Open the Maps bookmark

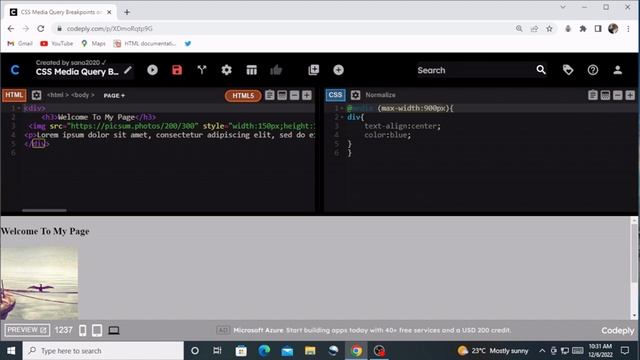point(93,43)
